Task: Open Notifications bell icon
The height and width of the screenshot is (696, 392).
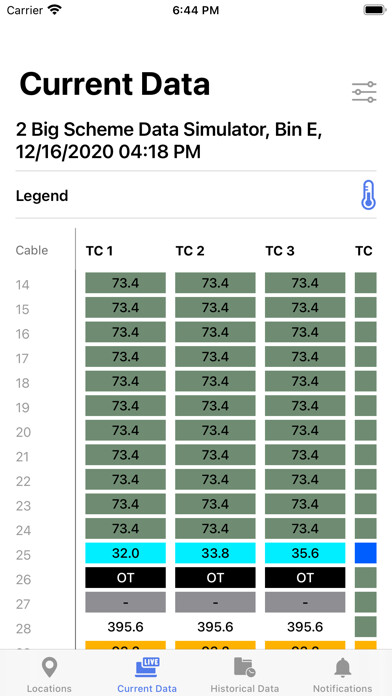Action: (x=342, y=667)
